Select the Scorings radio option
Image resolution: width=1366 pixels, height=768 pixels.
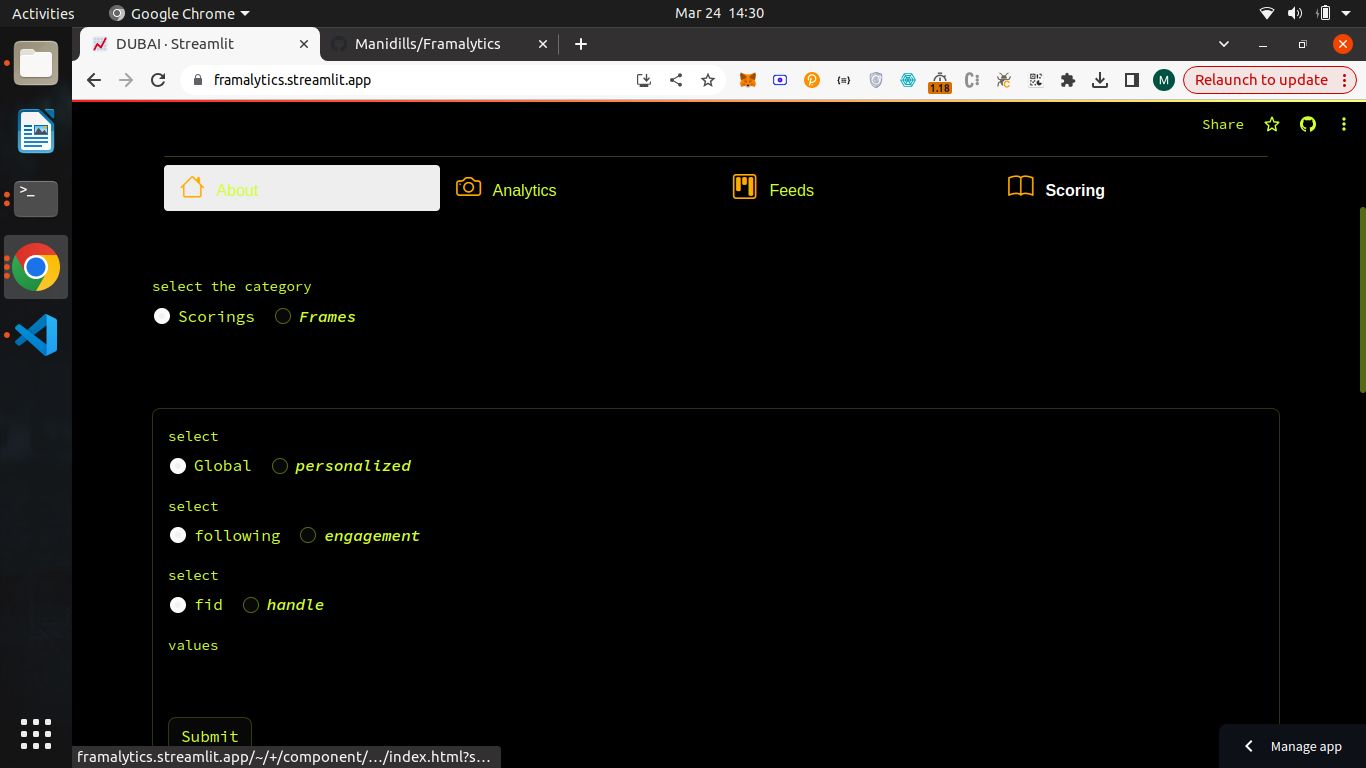tap(204, 316)
